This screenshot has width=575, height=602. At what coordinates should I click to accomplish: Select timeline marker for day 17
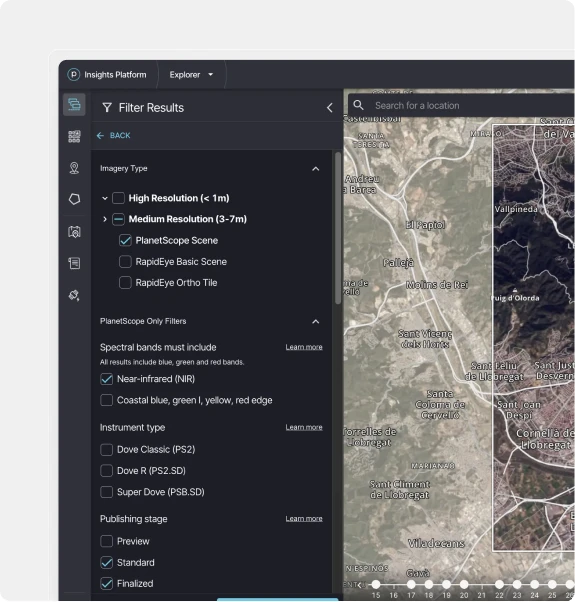click(411, 584)
